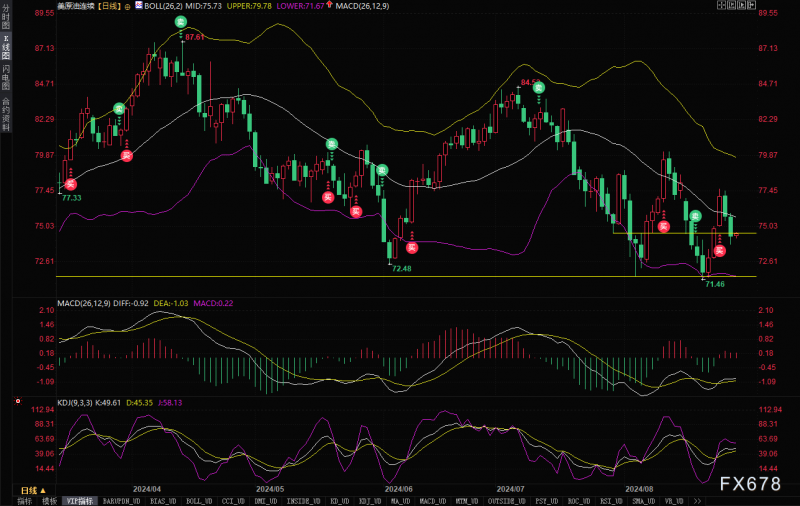This screenshot has width=800, height=506.
Task: Click the green sell marker near 87.61
Action: pyautogui.click(x=181, y=21)
